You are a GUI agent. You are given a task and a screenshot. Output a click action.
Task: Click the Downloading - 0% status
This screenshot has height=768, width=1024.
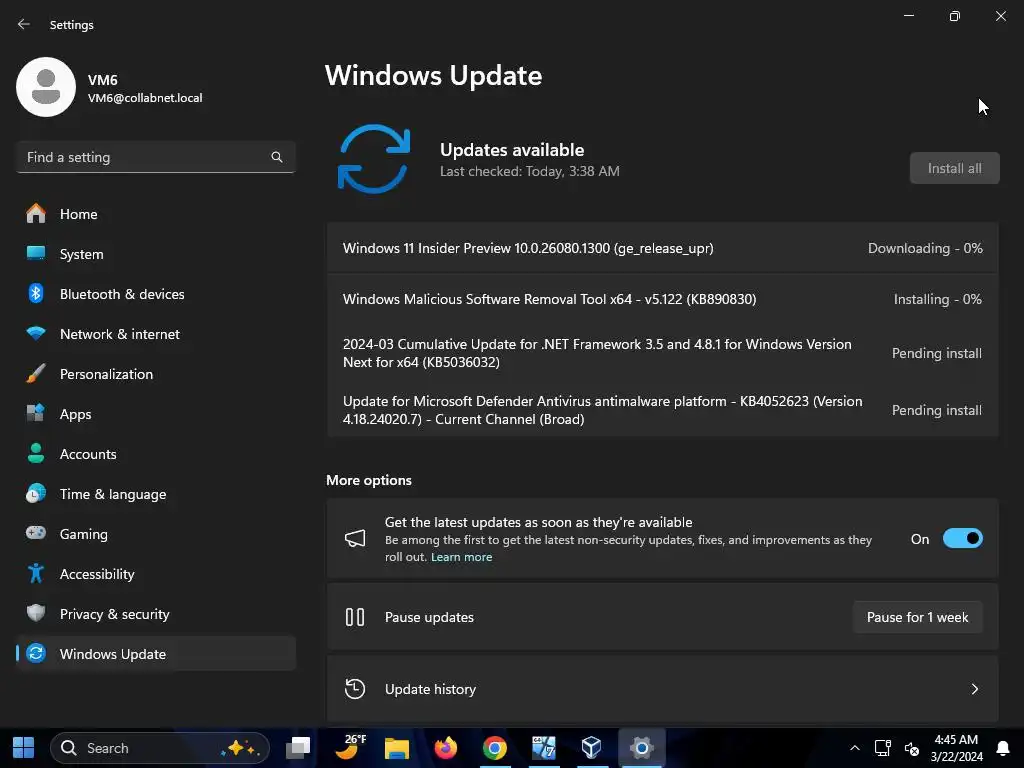tap(925, 248)
